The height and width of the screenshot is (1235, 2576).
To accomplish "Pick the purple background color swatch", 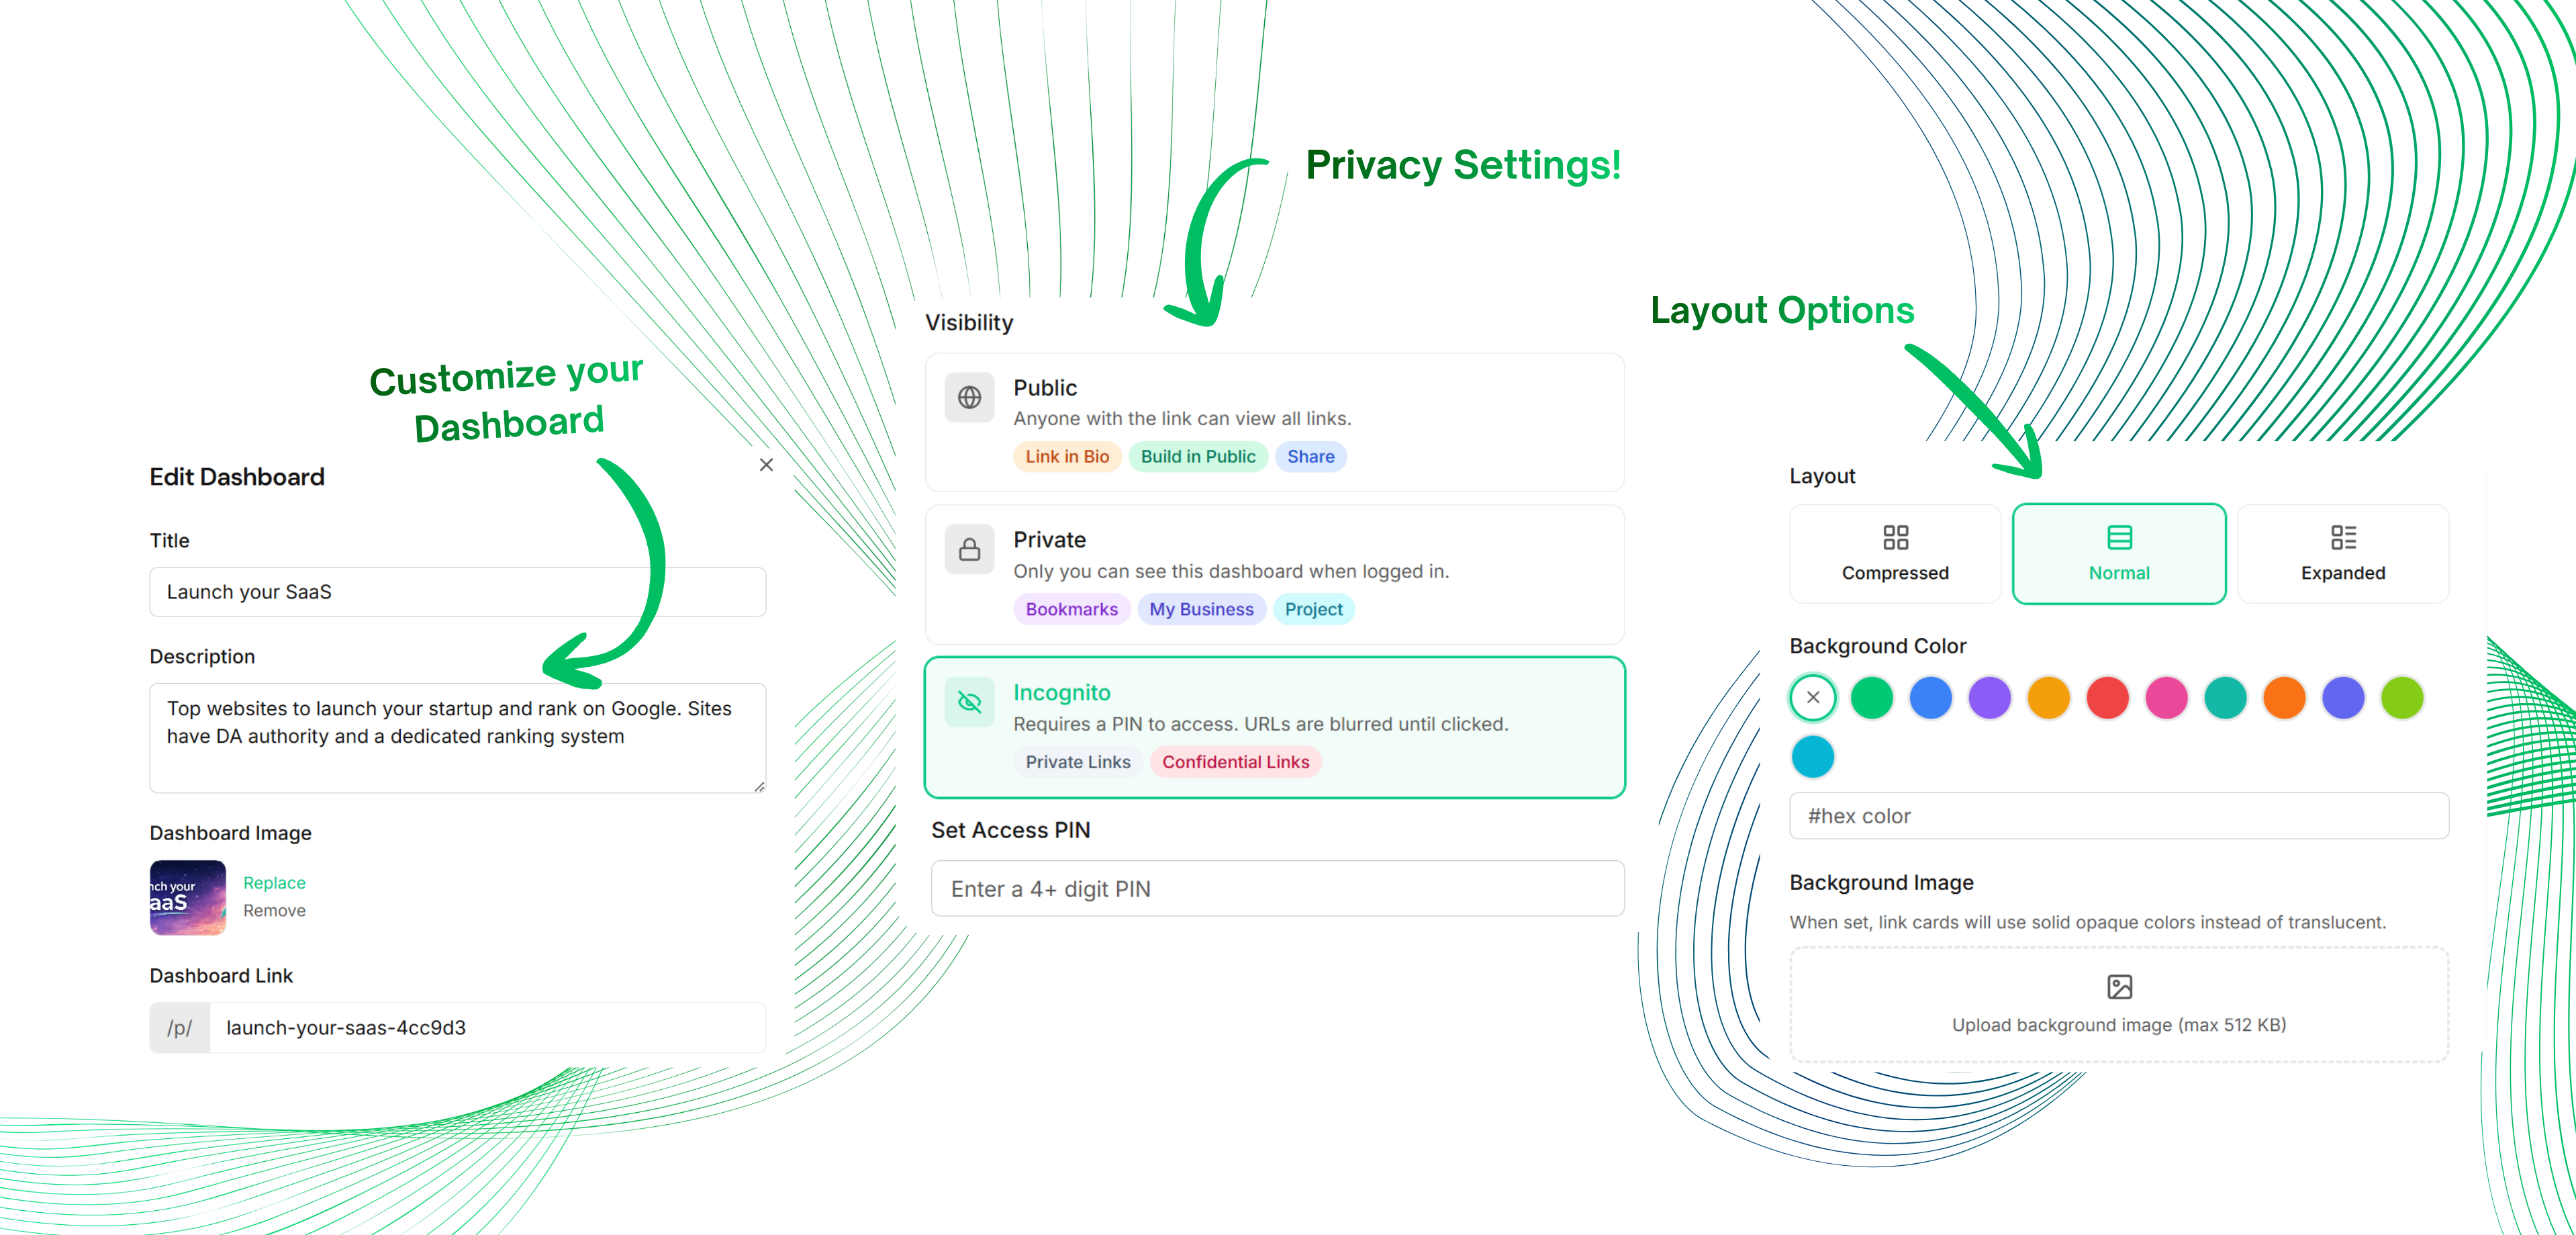I will point(1989,698).
